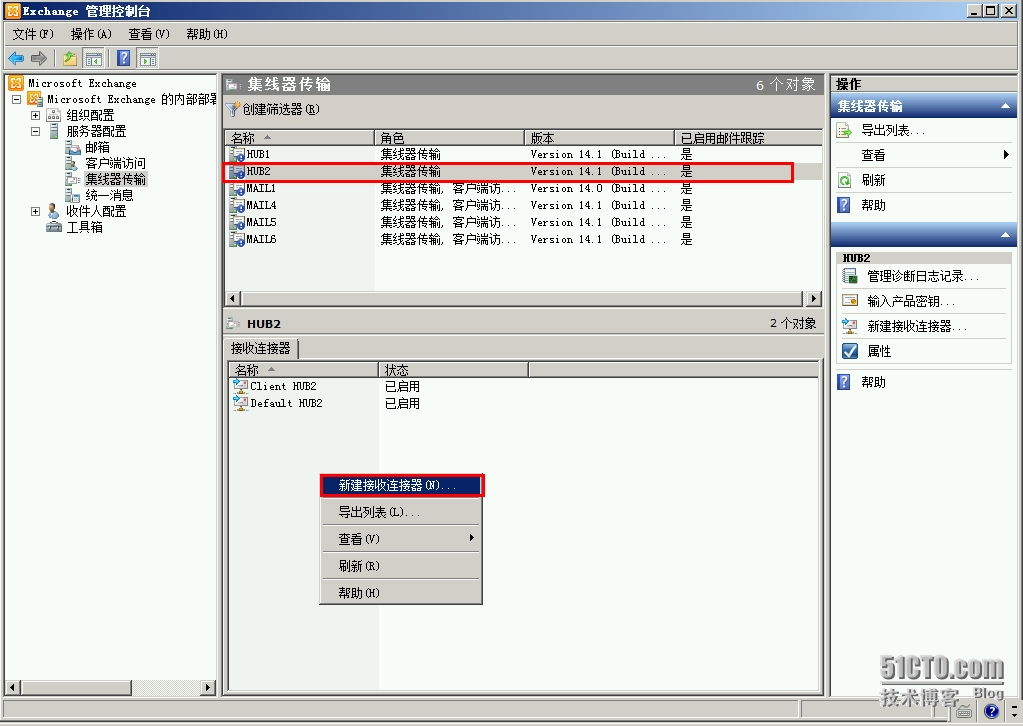The width and height of the screenshot is (1023, 726).
Task: Toggle the console tree pane toolbar icon
Action: pos(94,59)
